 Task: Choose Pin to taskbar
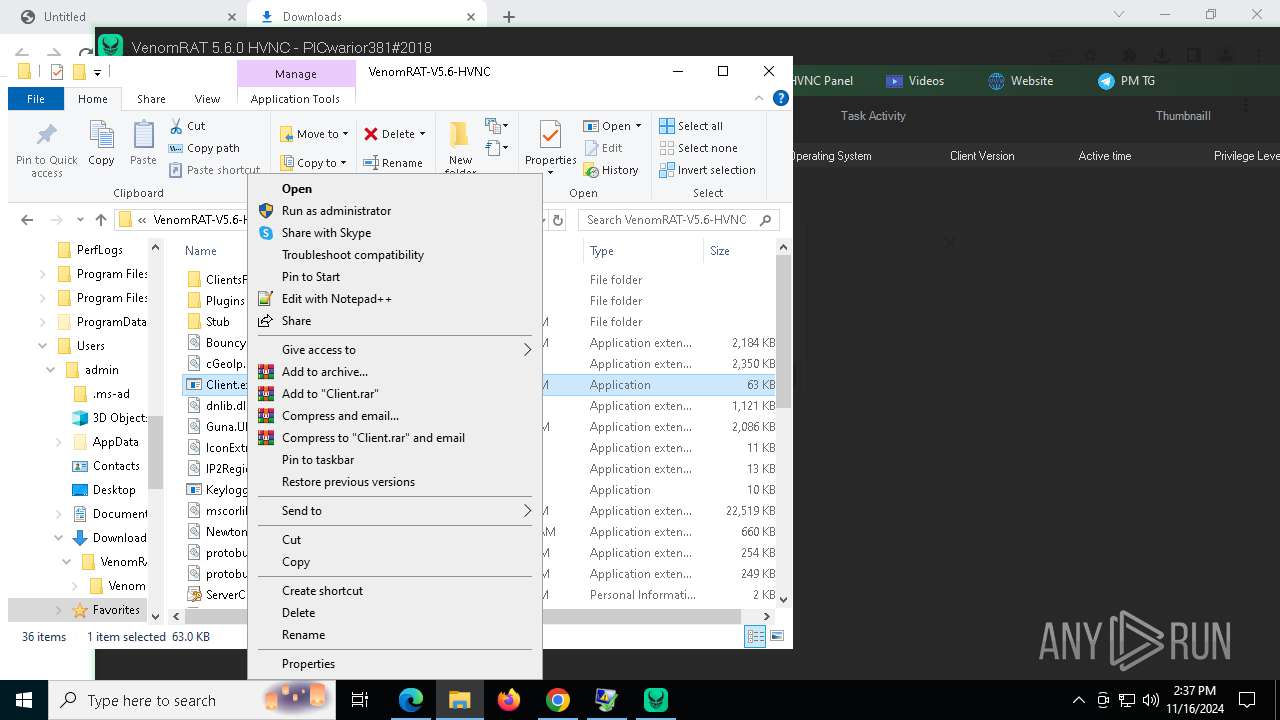395,460
